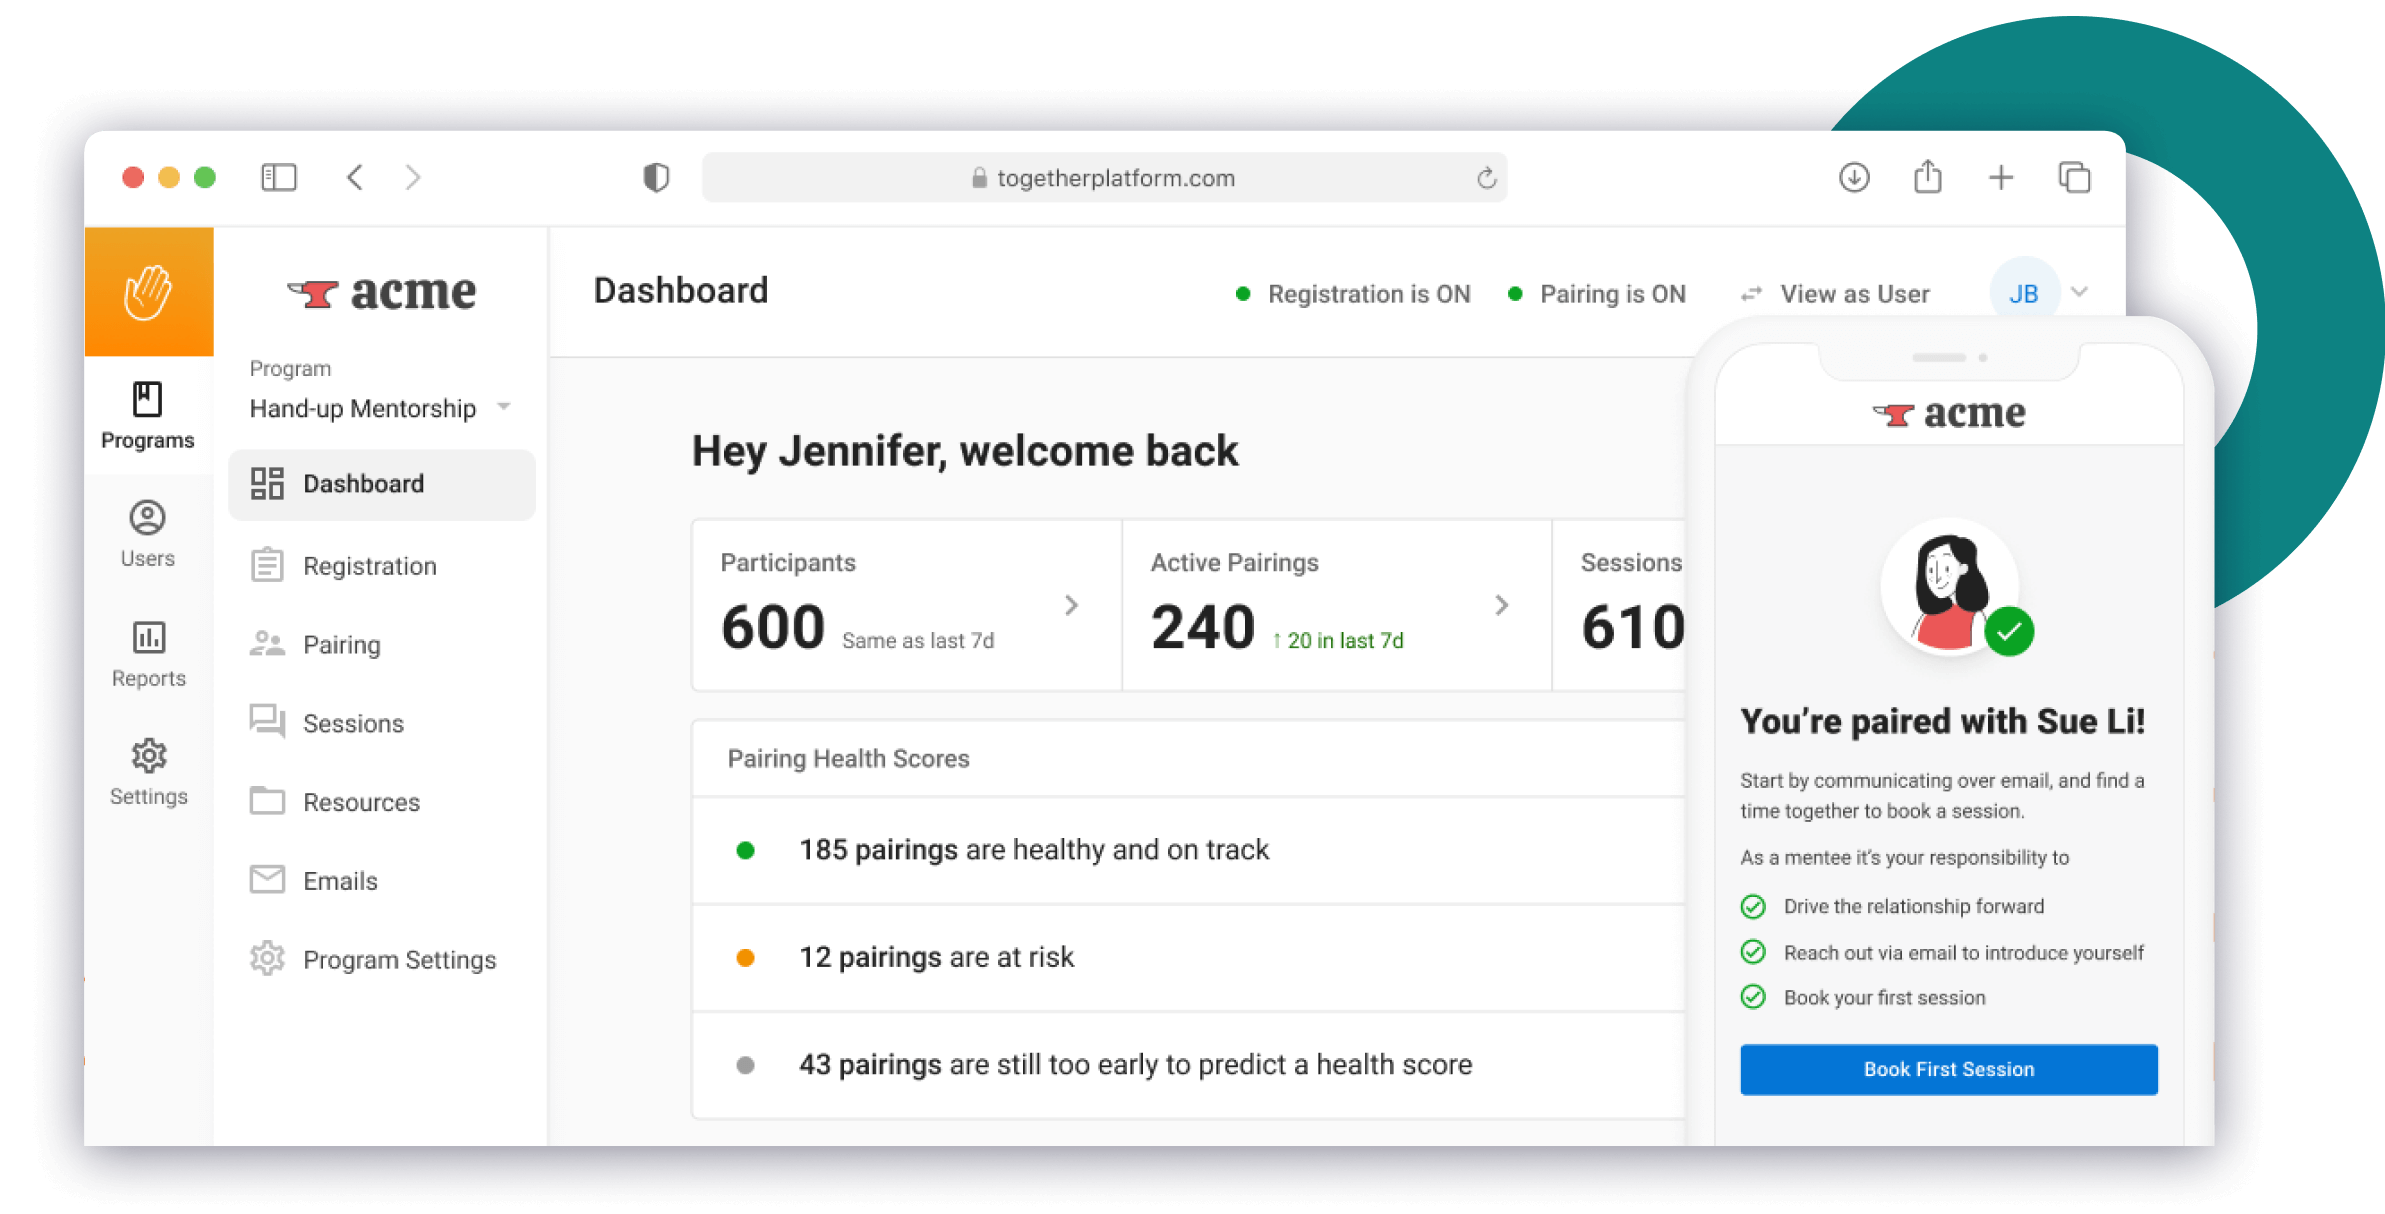Open the Programs section in sidebar
The height and width of the screenshot is (1214, 2385).
148,415
